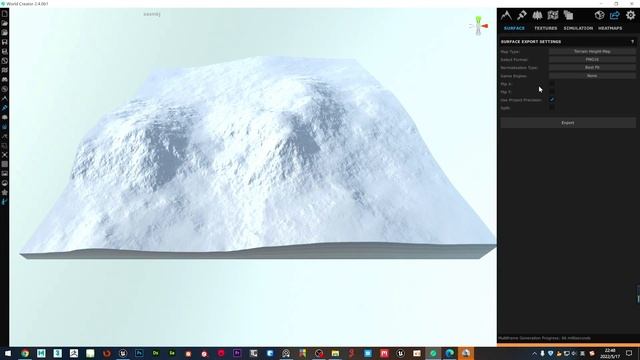
Task: Open the Normalization Type dropdown
Action: coord(592,67)
